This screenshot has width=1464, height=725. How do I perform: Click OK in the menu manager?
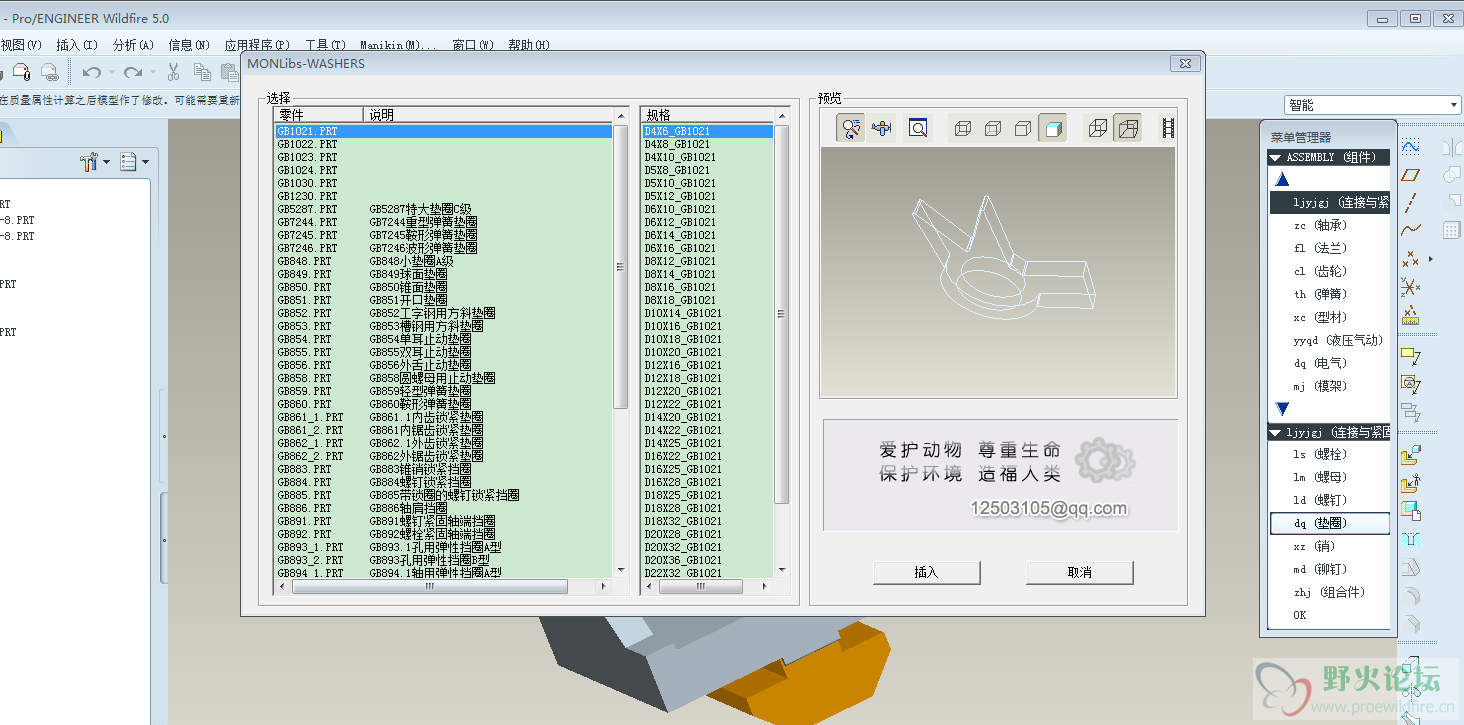click(x=1330, y=615)
